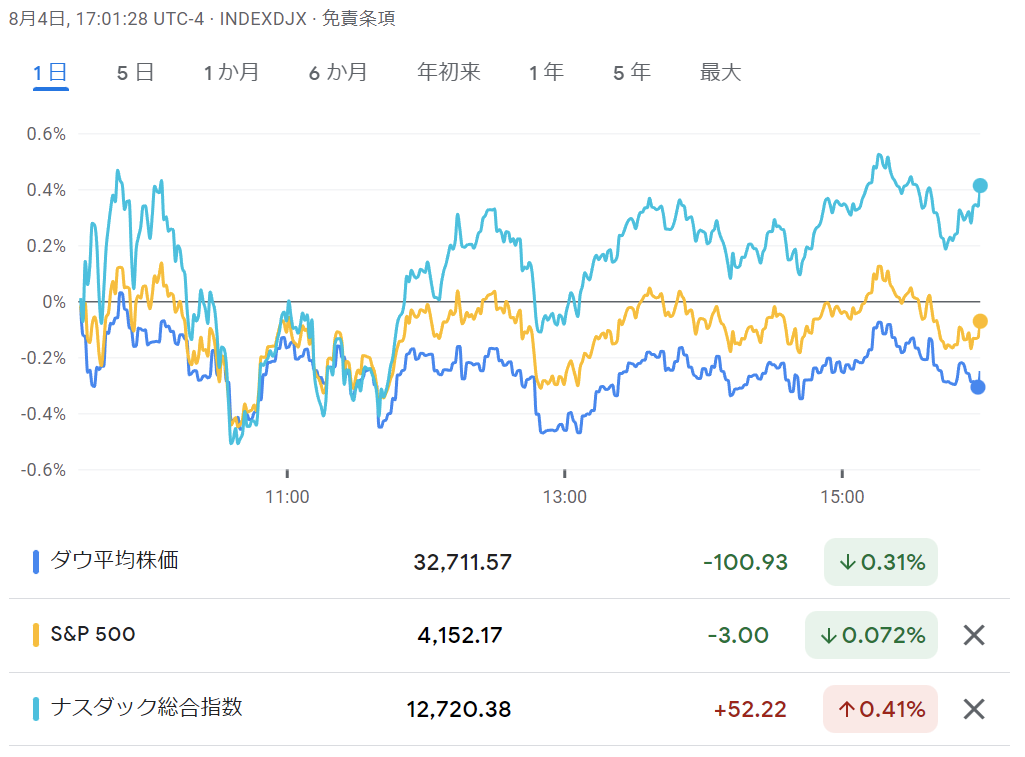This screenshot has height=757, width=1025.
Task: Click the 32,711.57 Dow price value
Action: click(463, 562)
